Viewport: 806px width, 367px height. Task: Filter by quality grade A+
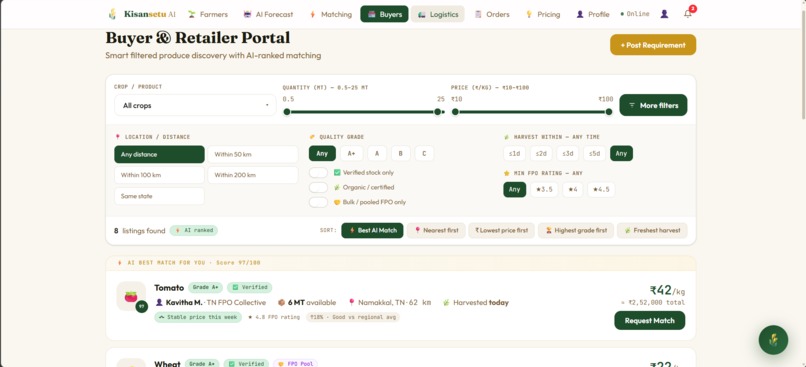[x=352, y=153]
